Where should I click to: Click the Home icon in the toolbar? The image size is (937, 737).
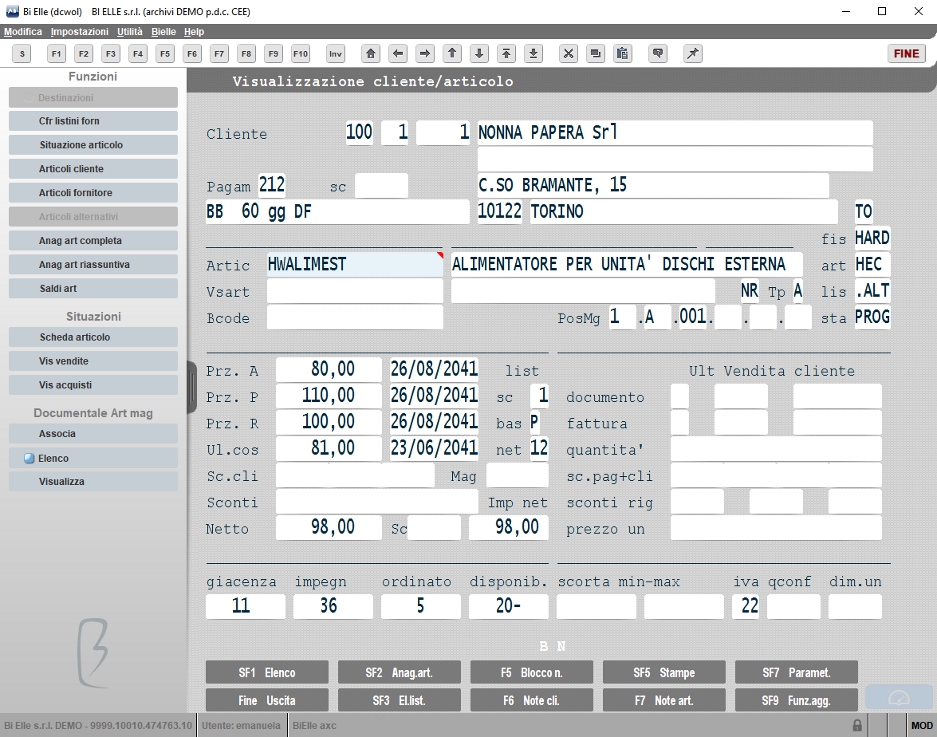(370, 54)
